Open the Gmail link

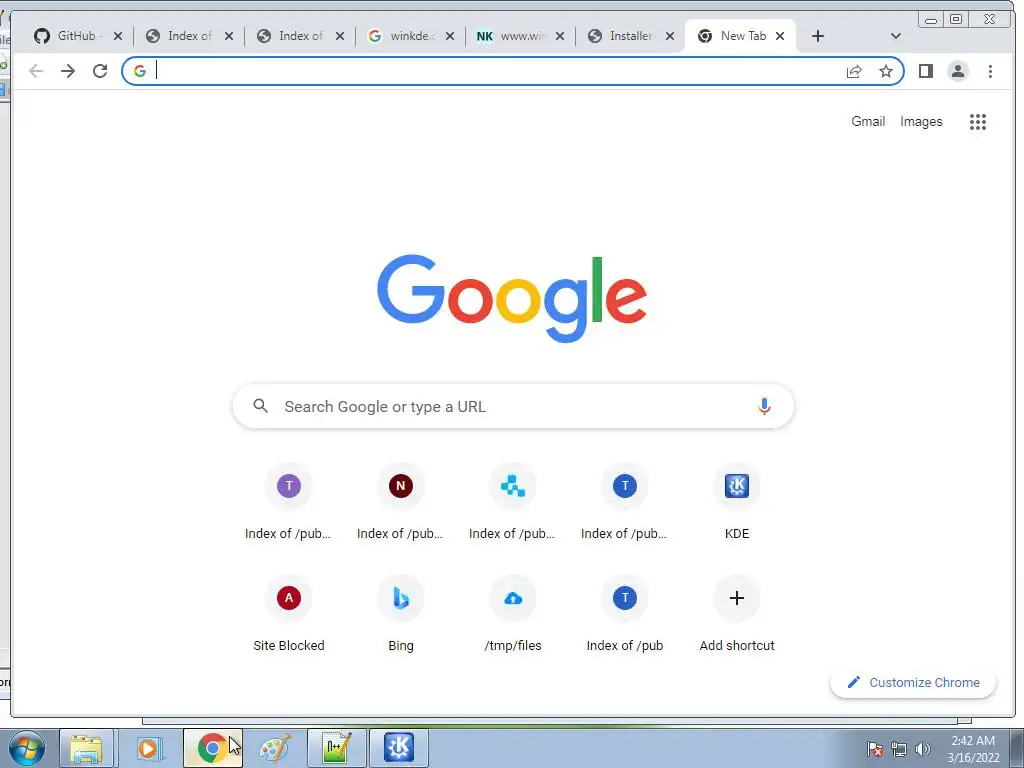pyautogui.click(x=868, y=121)
